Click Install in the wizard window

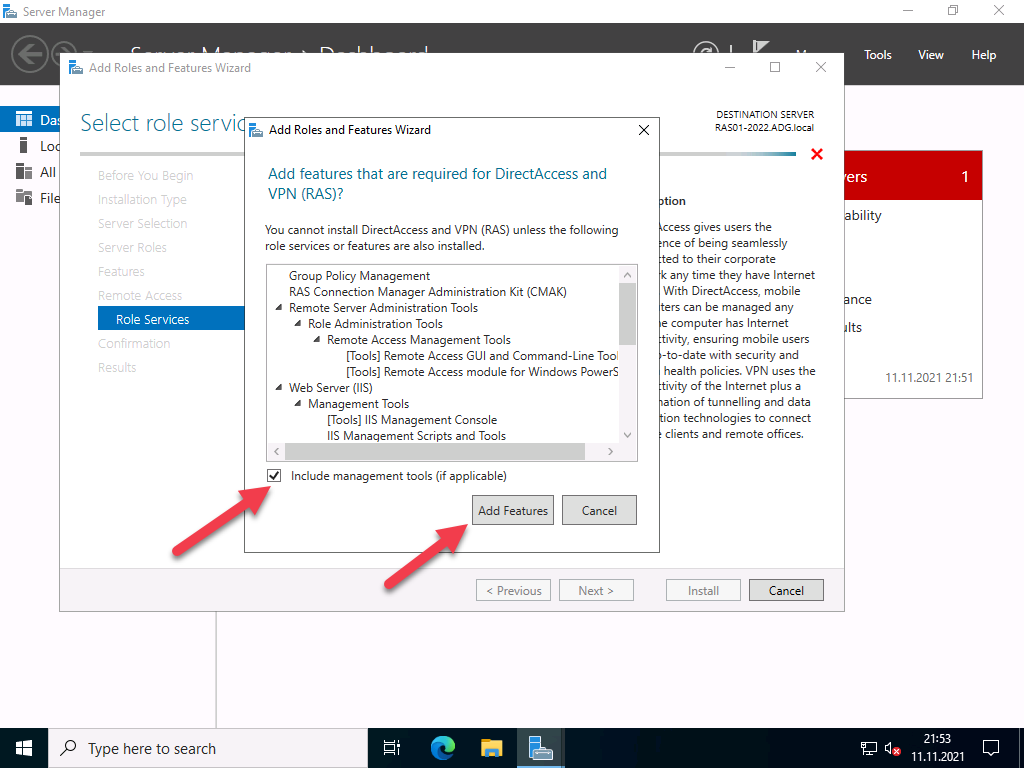tap(703, 590)
